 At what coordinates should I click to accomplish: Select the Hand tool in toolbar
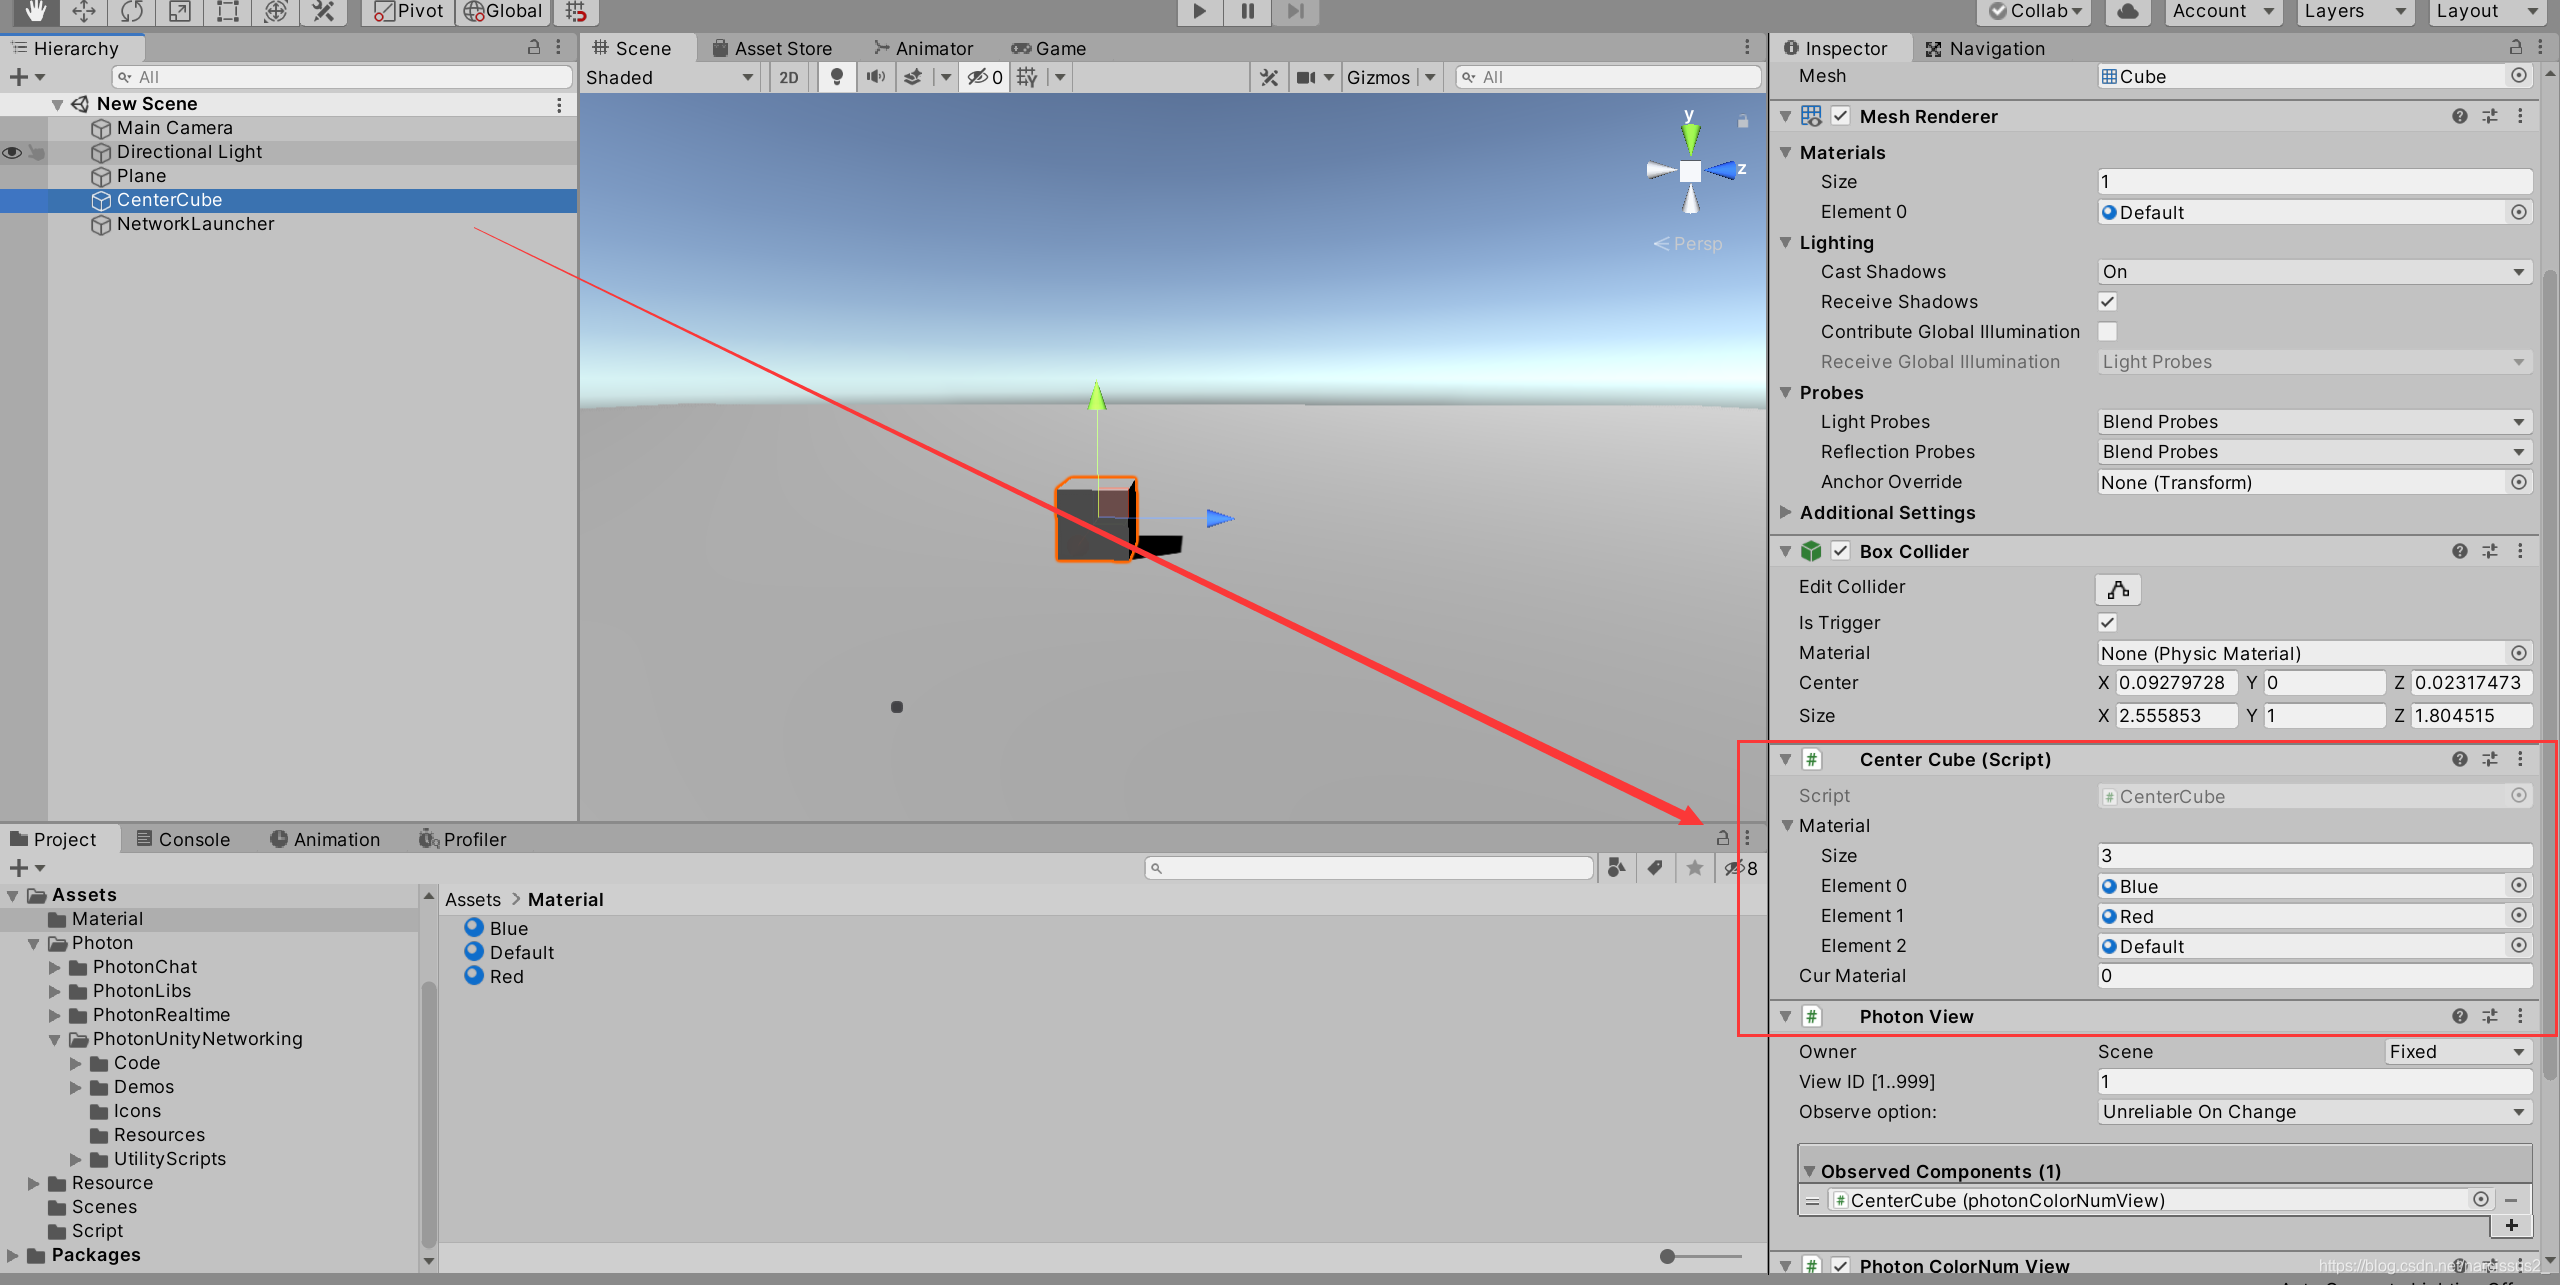pos(35,11)
